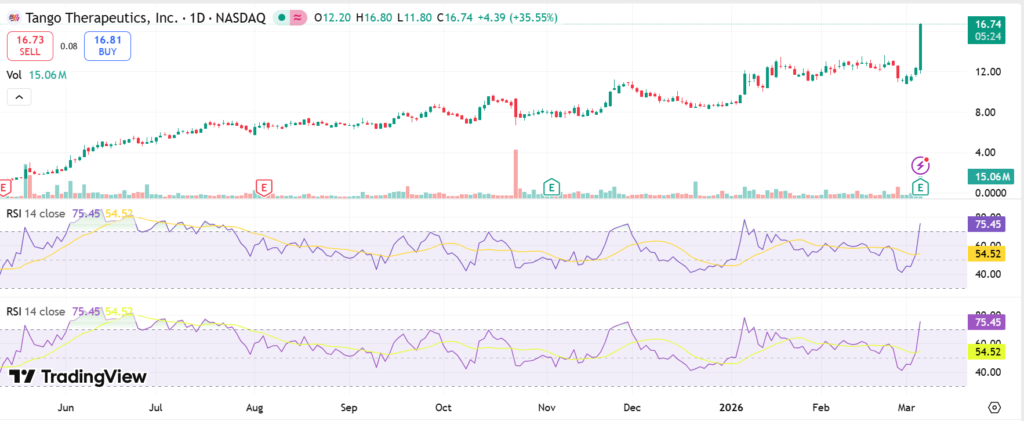Click the green earnings marker near March

pyautogui.click(x=921, y=187)
